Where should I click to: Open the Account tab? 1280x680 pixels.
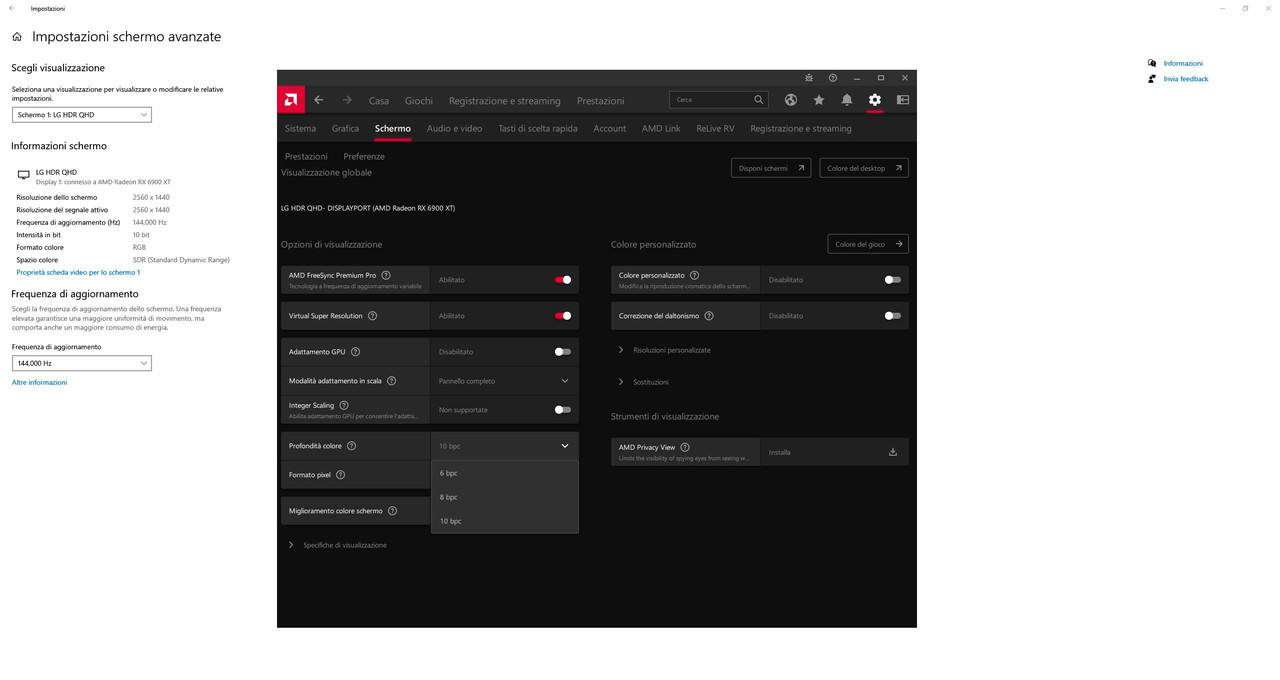(x=609, y=128)
